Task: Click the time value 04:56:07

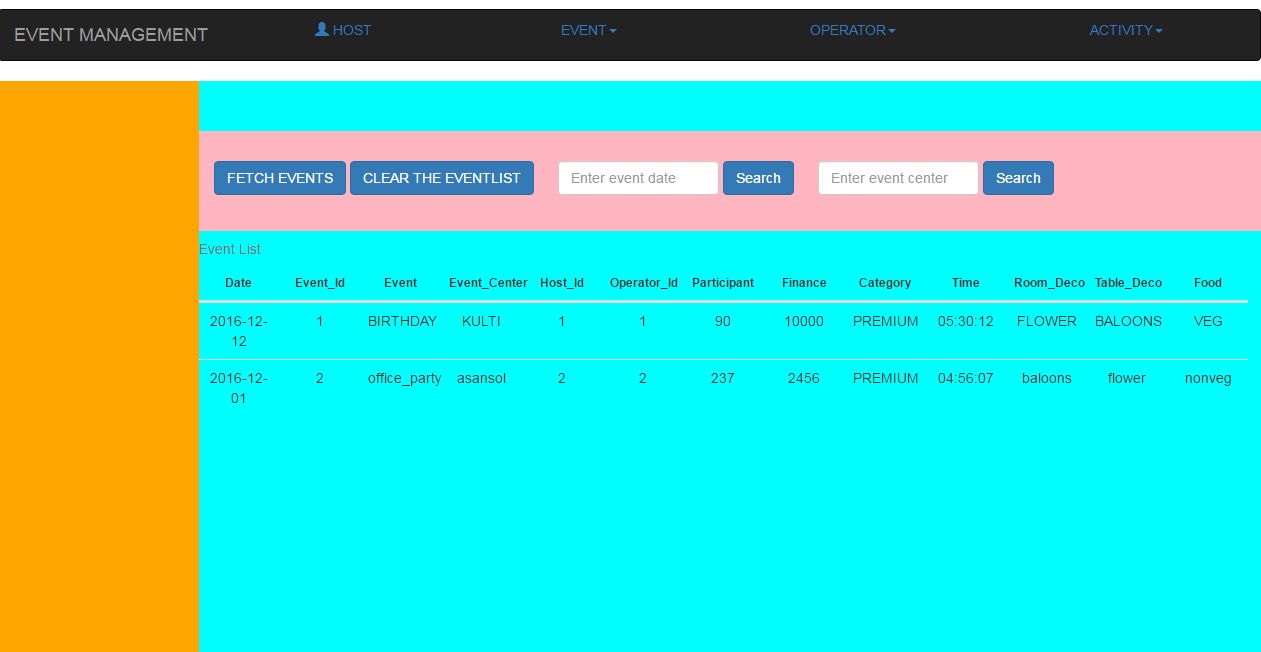Action: [x=966, y=378]
